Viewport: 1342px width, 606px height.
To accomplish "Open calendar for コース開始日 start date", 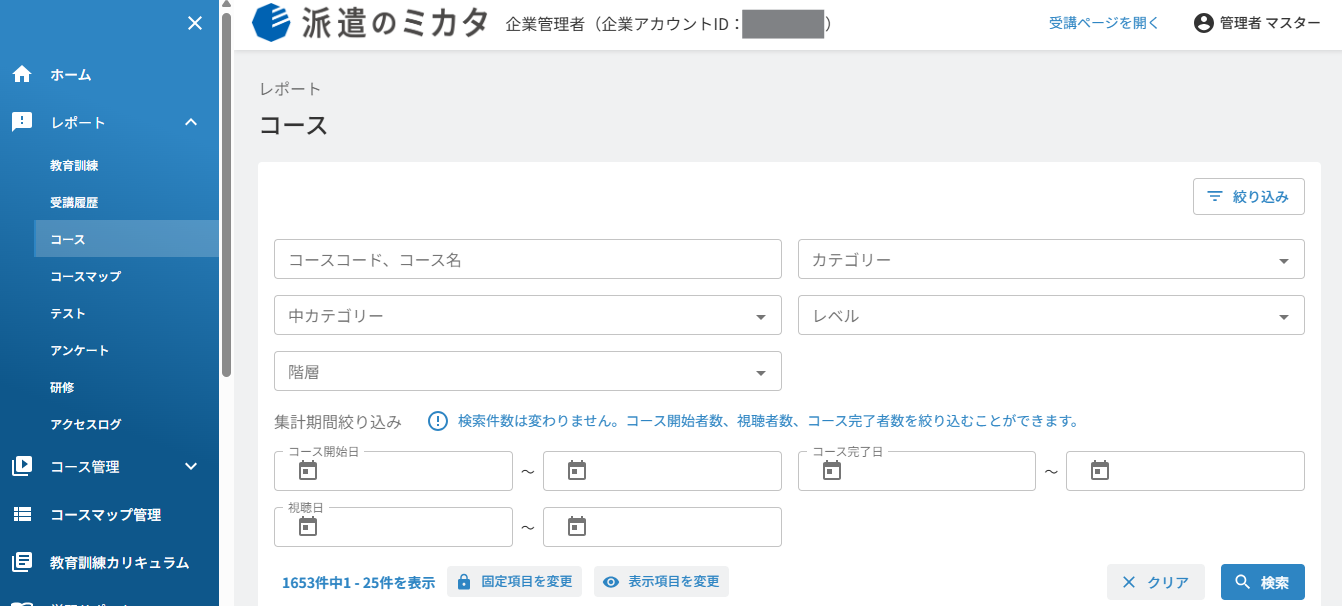I will click(308, 470).
